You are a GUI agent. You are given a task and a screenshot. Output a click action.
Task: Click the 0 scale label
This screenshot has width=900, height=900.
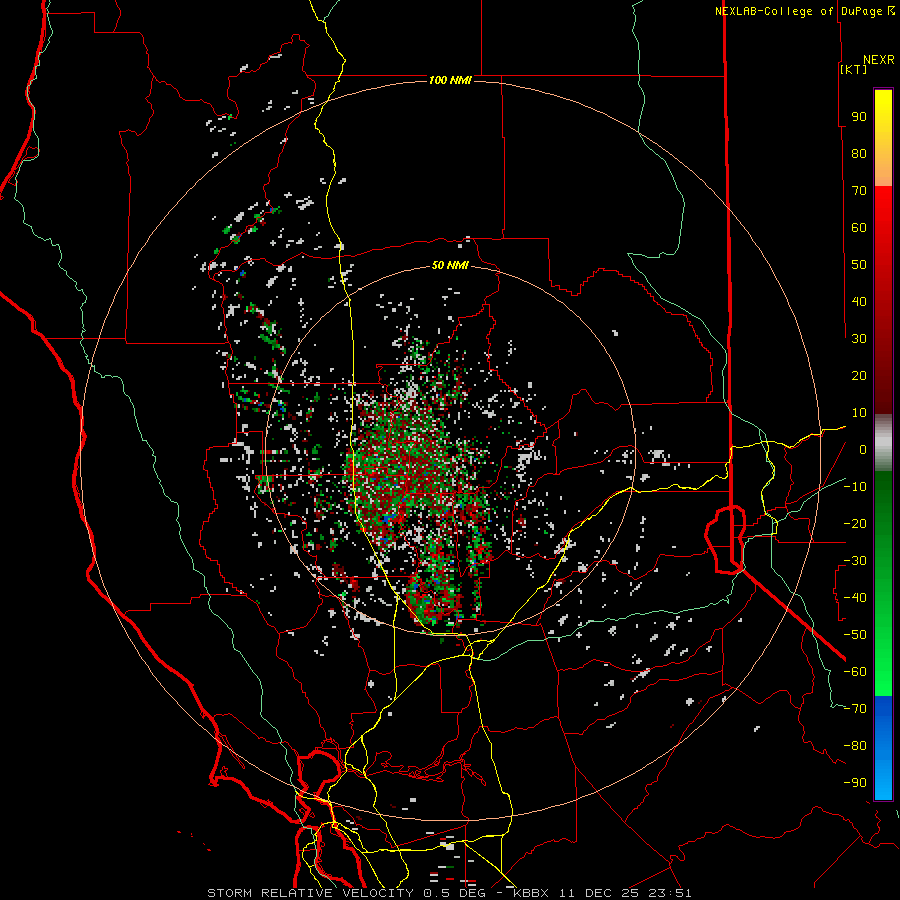[x=863, y=449]
